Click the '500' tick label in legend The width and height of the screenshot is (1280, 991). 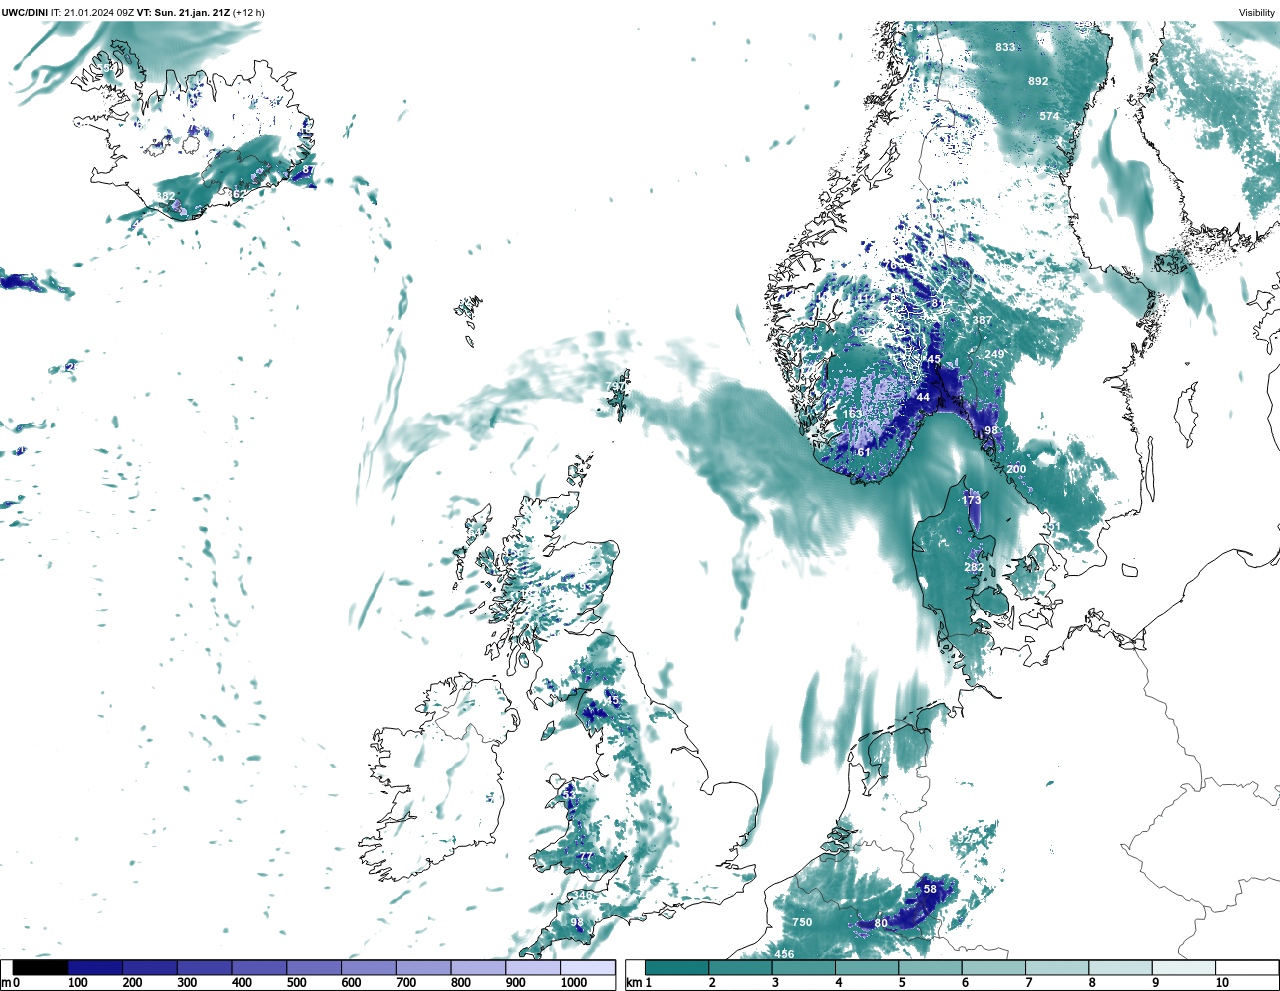pos(297,983)
